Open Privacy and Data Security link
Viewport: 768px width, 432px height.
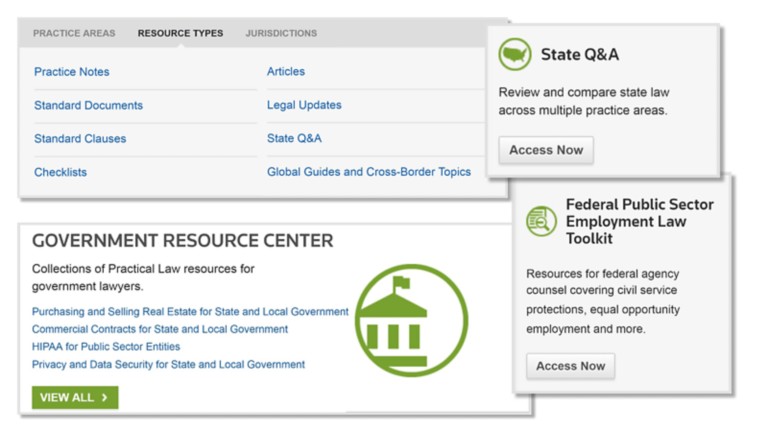pos(168,364)
